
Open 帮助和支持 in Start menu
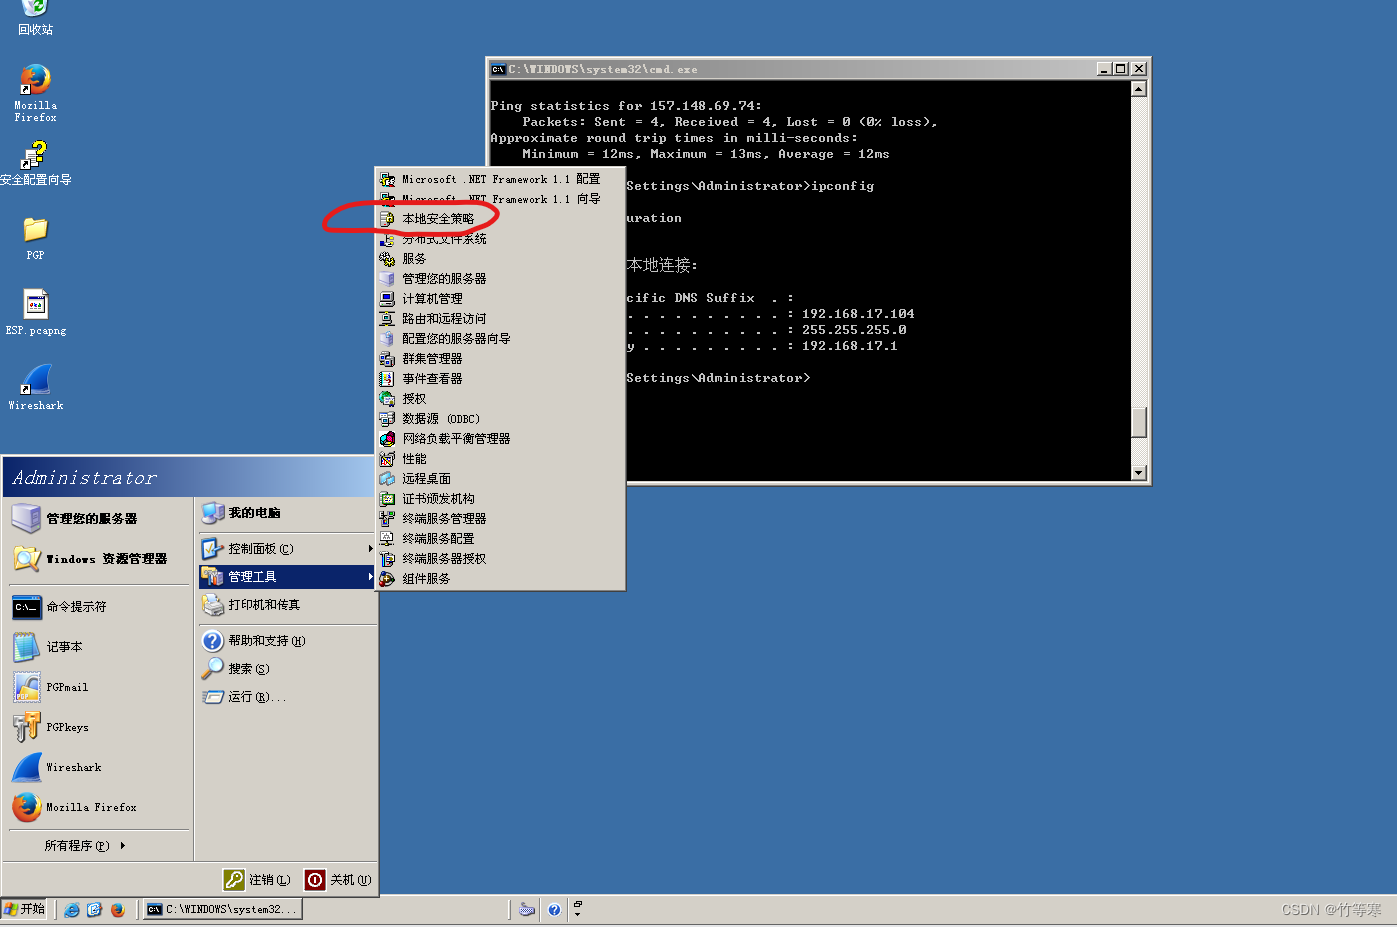(287, 641)
